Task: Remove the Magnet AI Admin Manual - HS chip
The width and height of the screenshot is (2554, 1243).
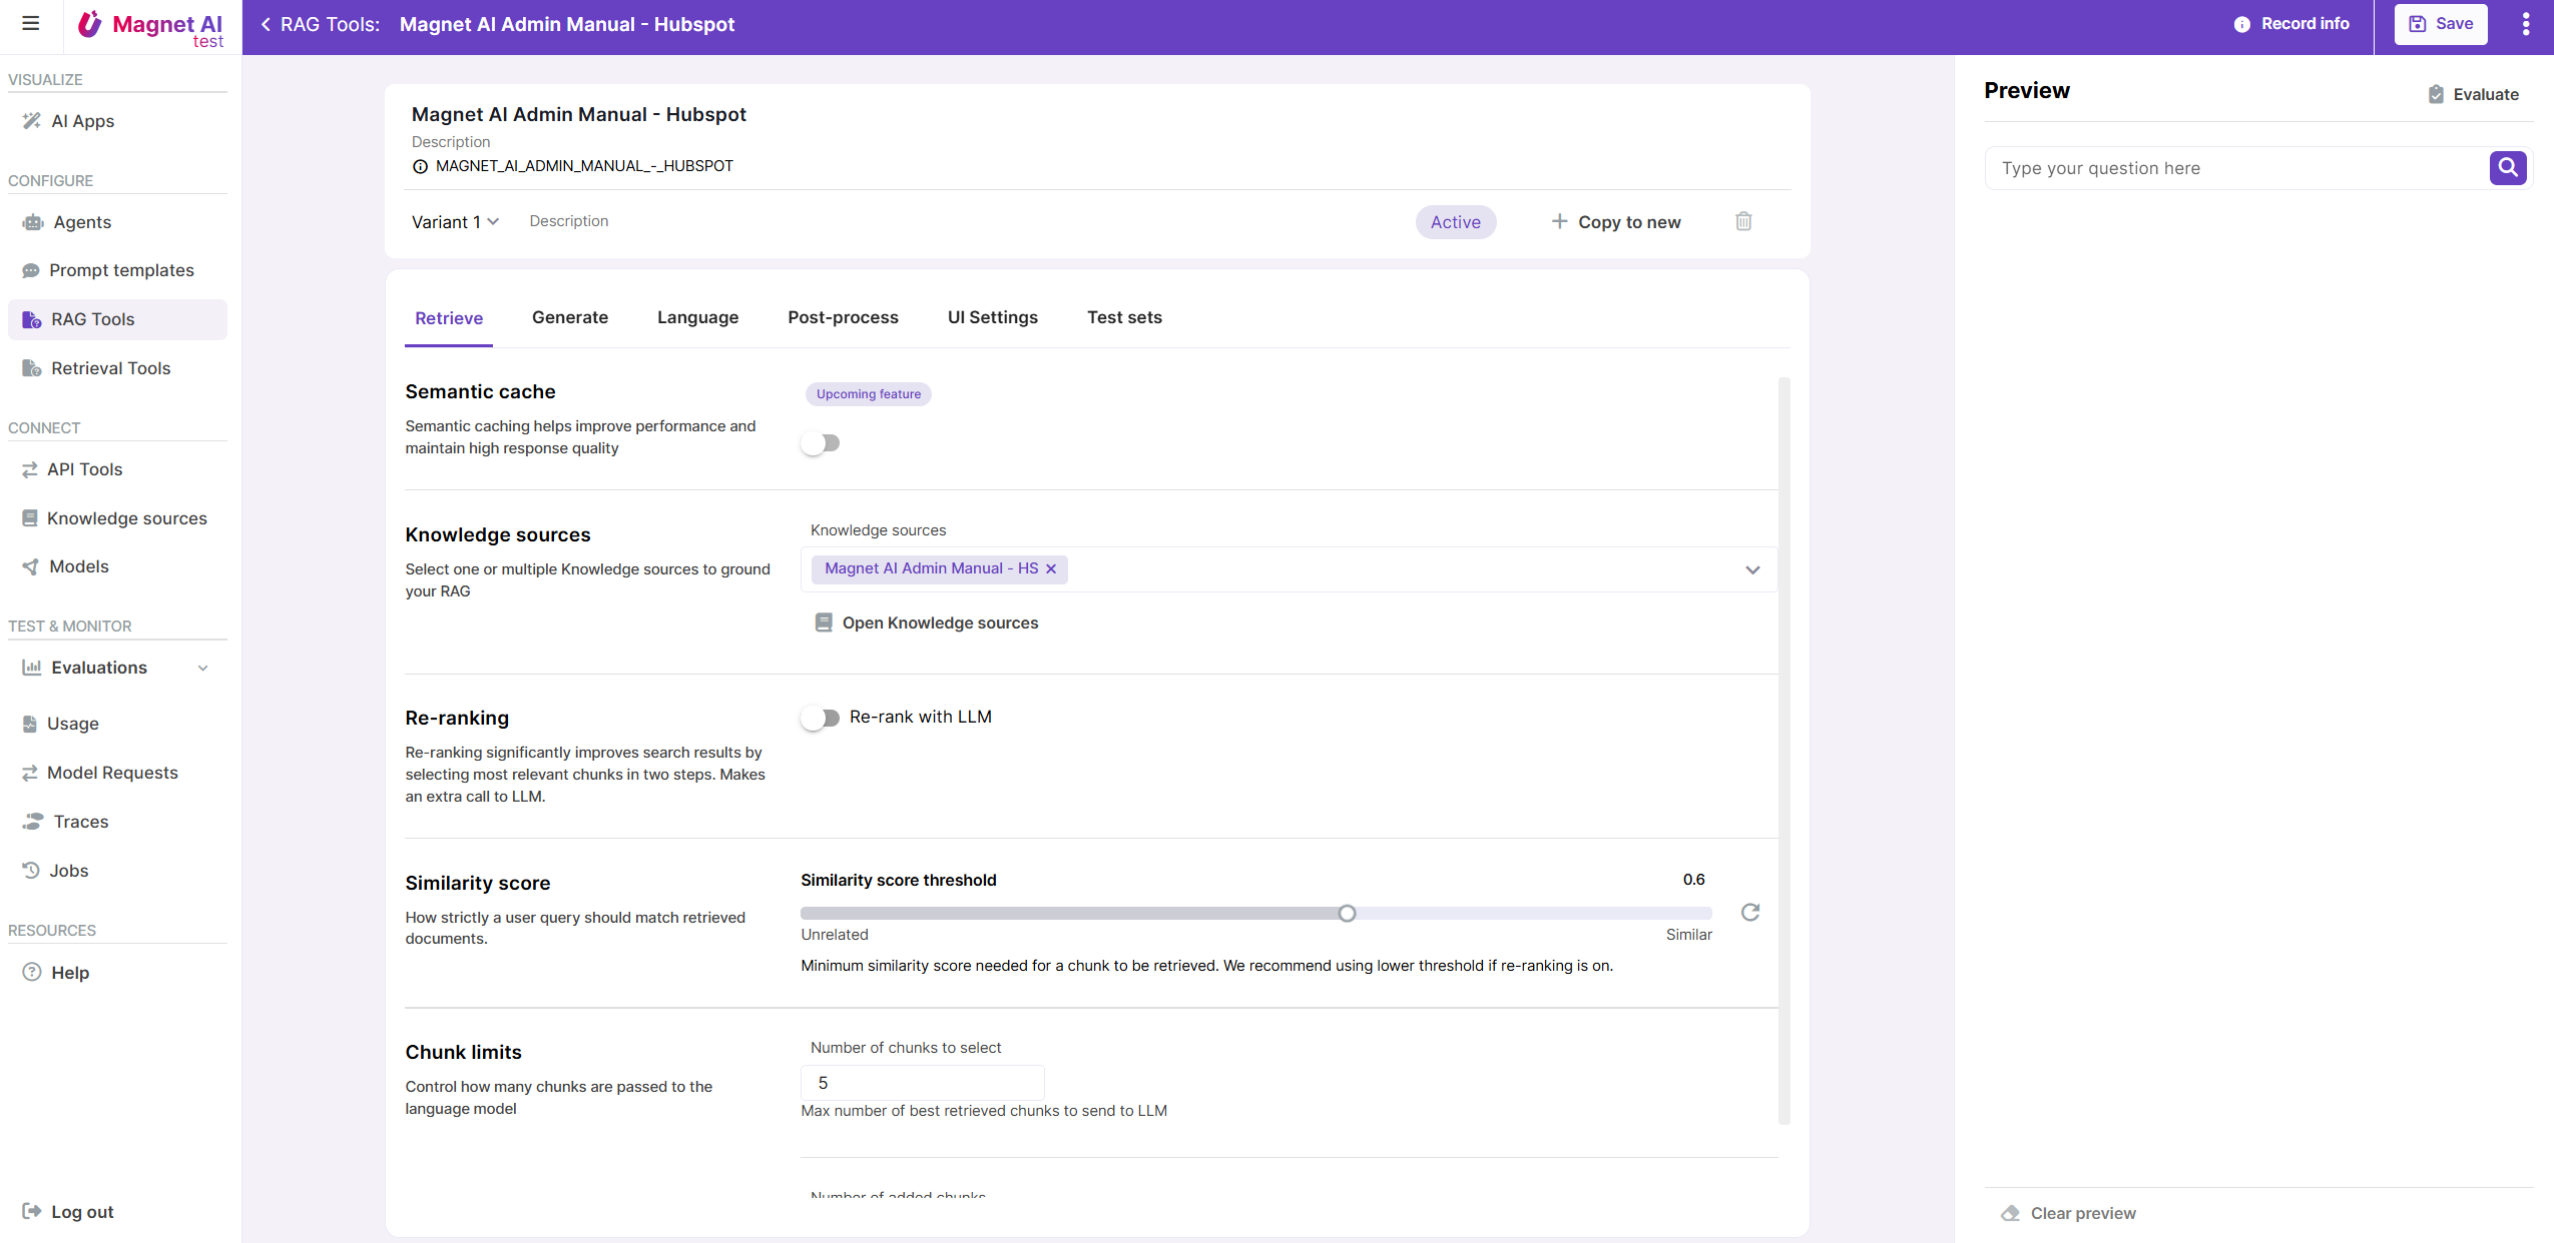Action: coord(1051,569)
